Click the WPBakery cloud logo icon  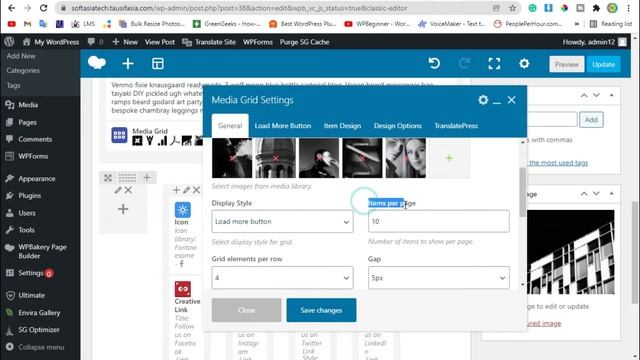97,63
